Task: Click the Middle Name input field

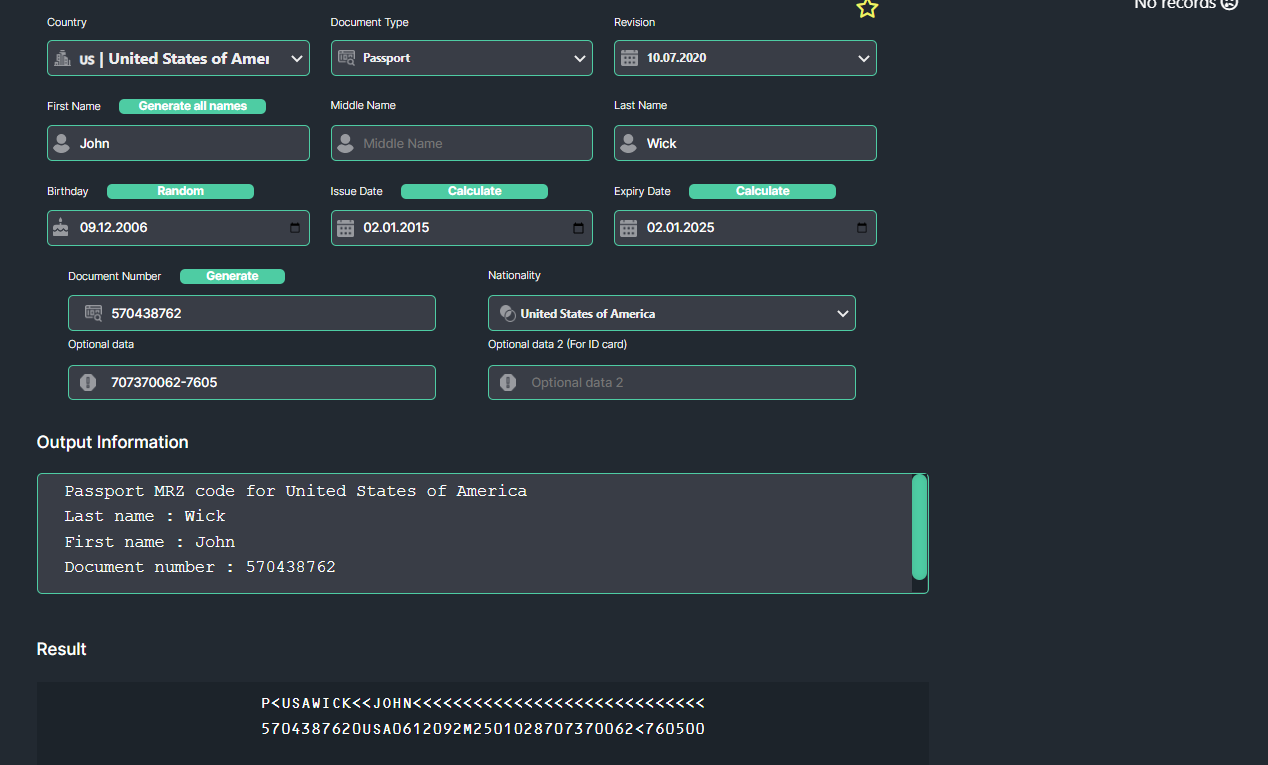Action: 470,143
